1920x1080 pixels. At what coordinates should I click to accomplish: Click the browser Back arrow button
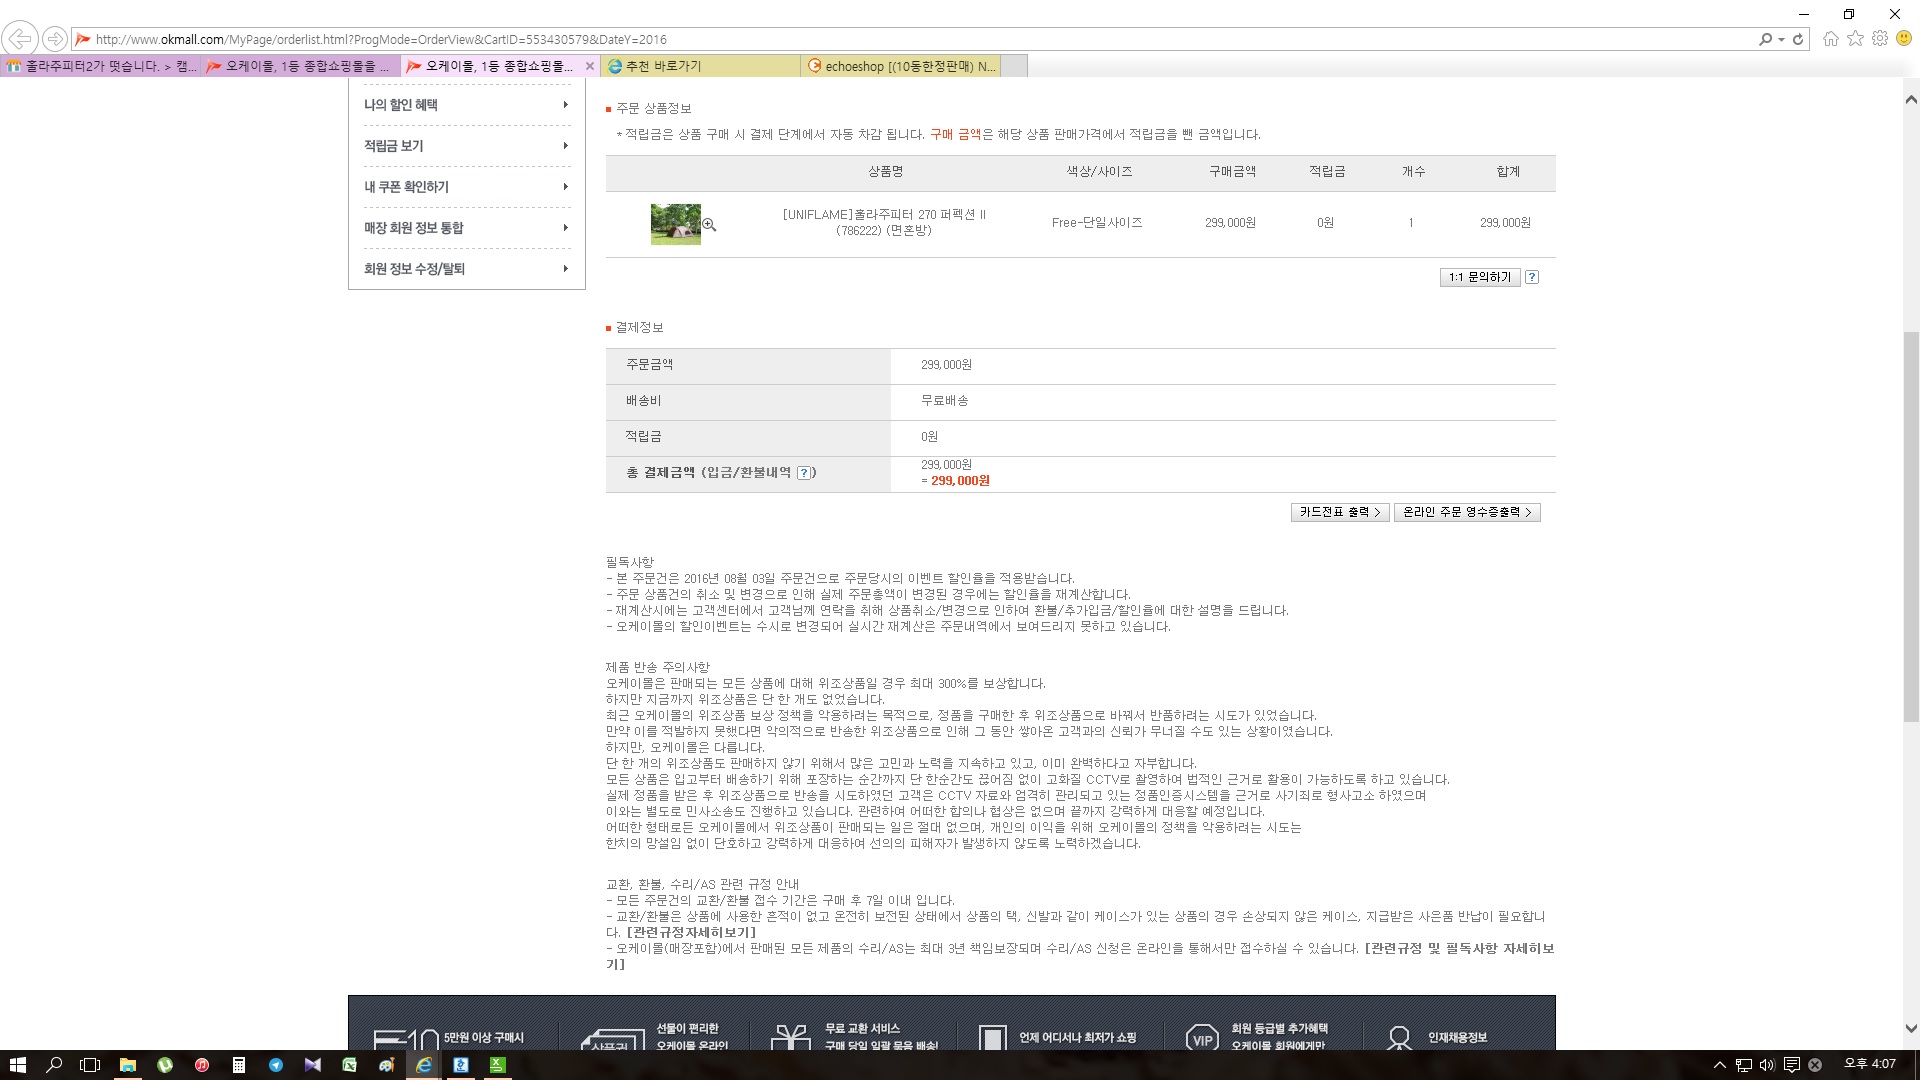[x=20, y=39]
